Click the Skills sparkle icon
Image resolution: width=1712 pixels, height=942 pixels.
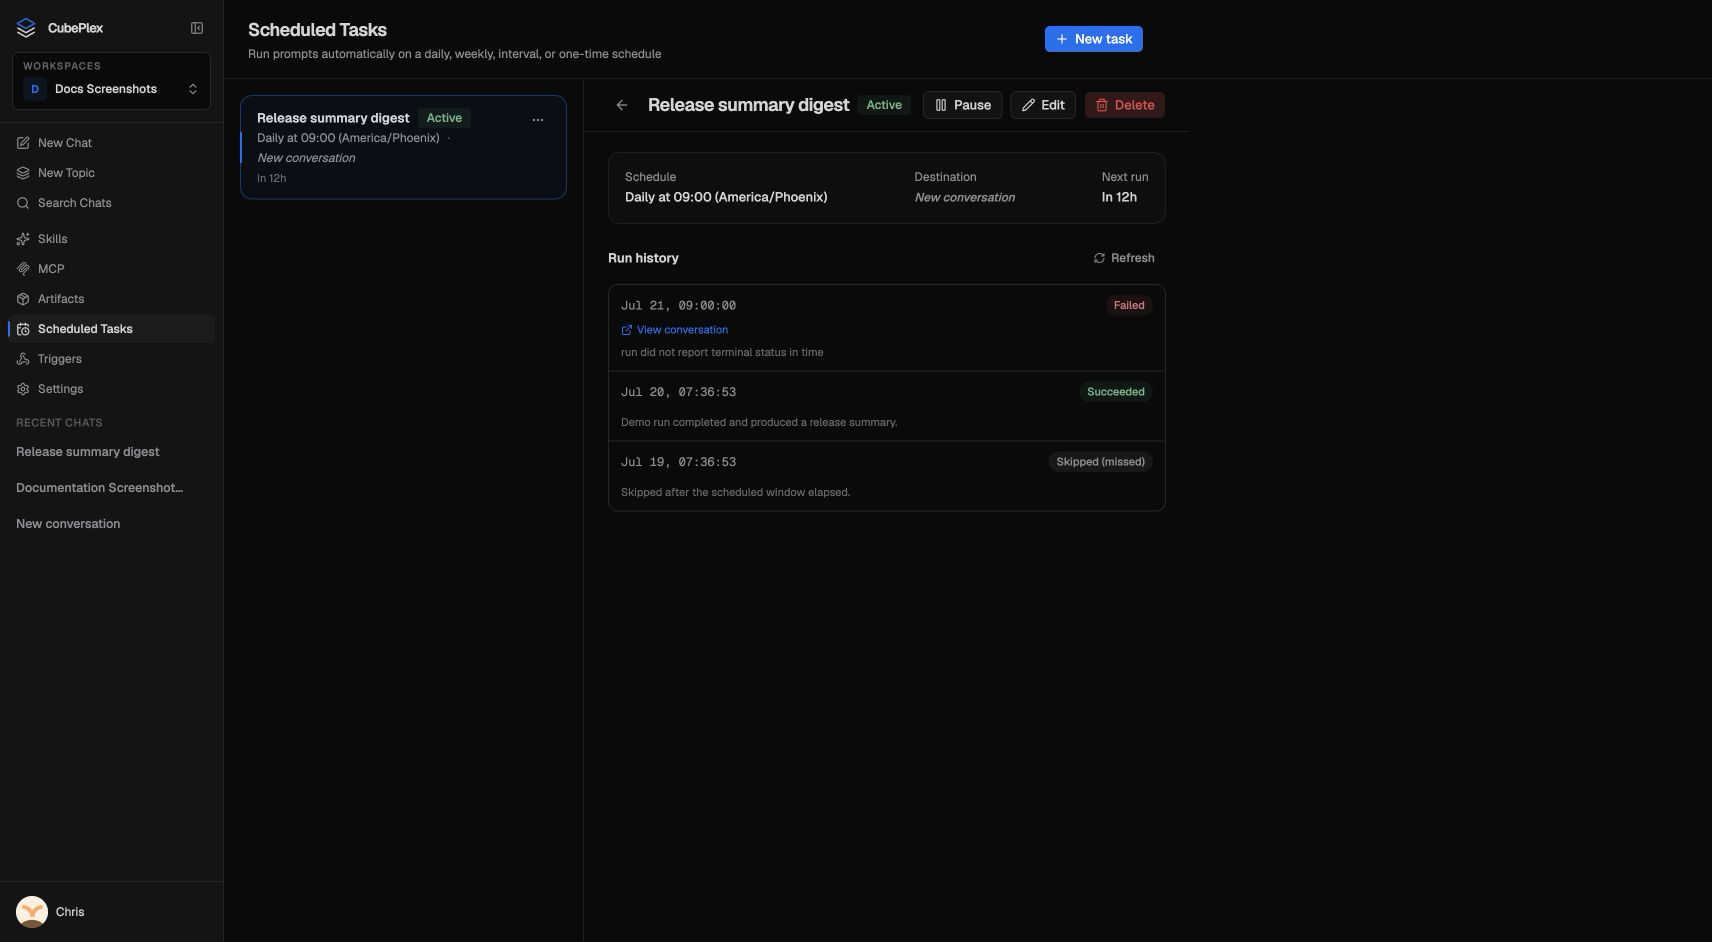pyautogui.click(x=23, y=239)
